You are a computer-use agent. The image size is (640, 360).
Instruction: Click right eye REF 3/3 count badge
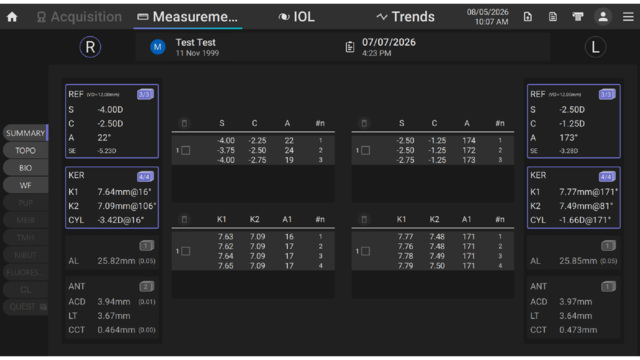[x=145, y=94]
